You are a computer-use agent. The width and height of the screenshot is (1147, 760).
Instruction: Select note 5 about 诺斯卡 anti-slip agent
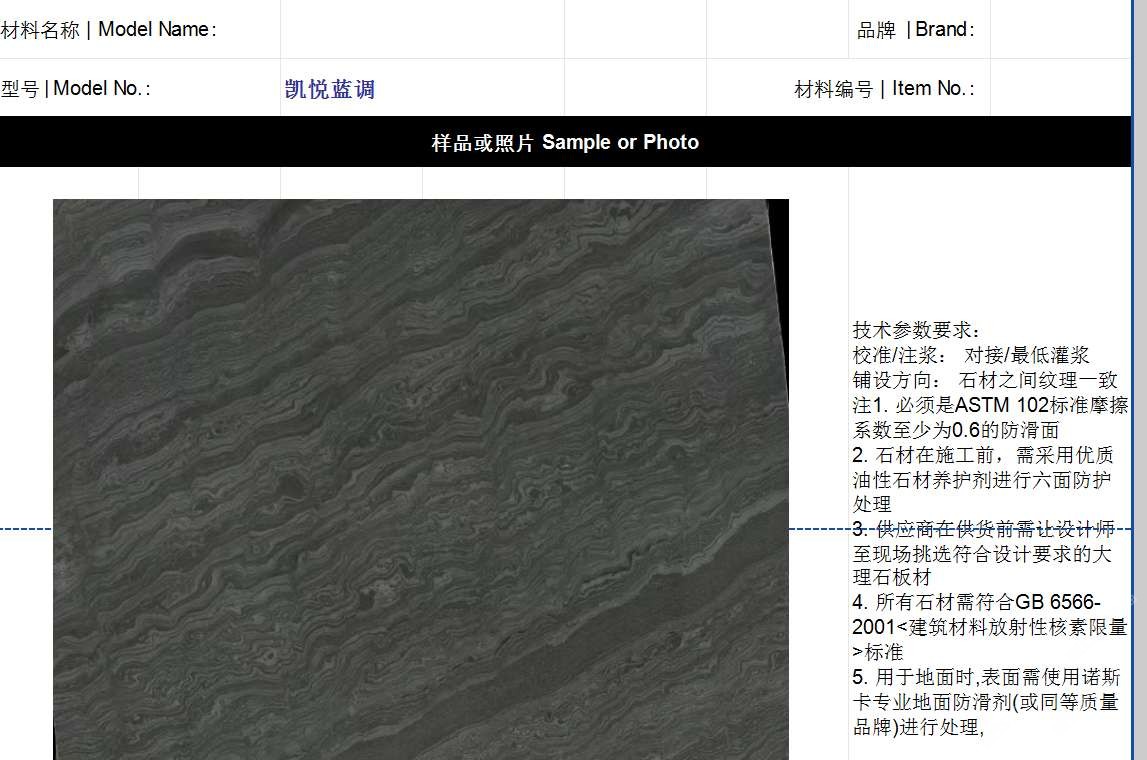pyautogui.click(x=986, y=701)
